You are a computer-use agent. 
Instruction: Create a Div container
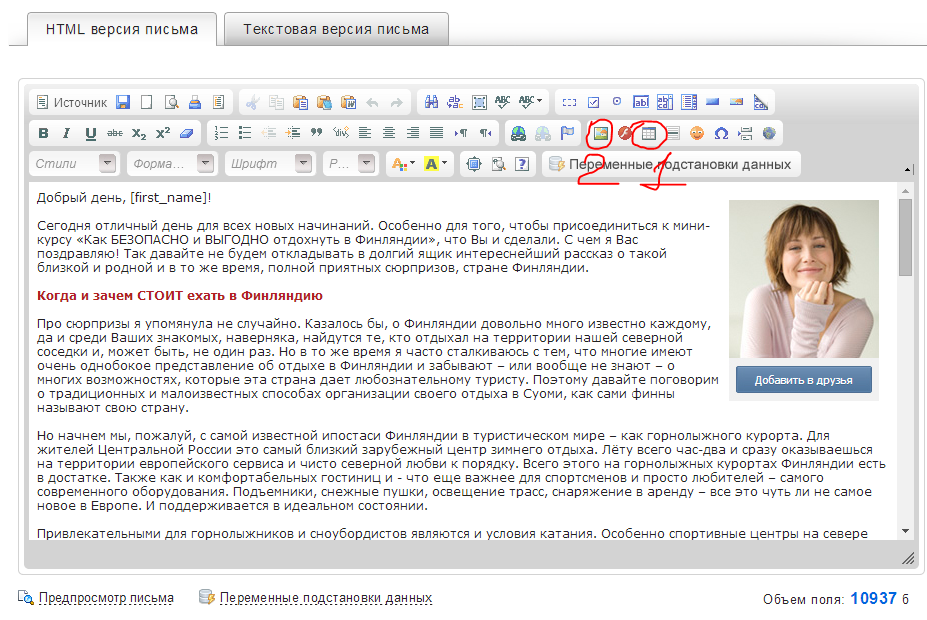[341, 133]
